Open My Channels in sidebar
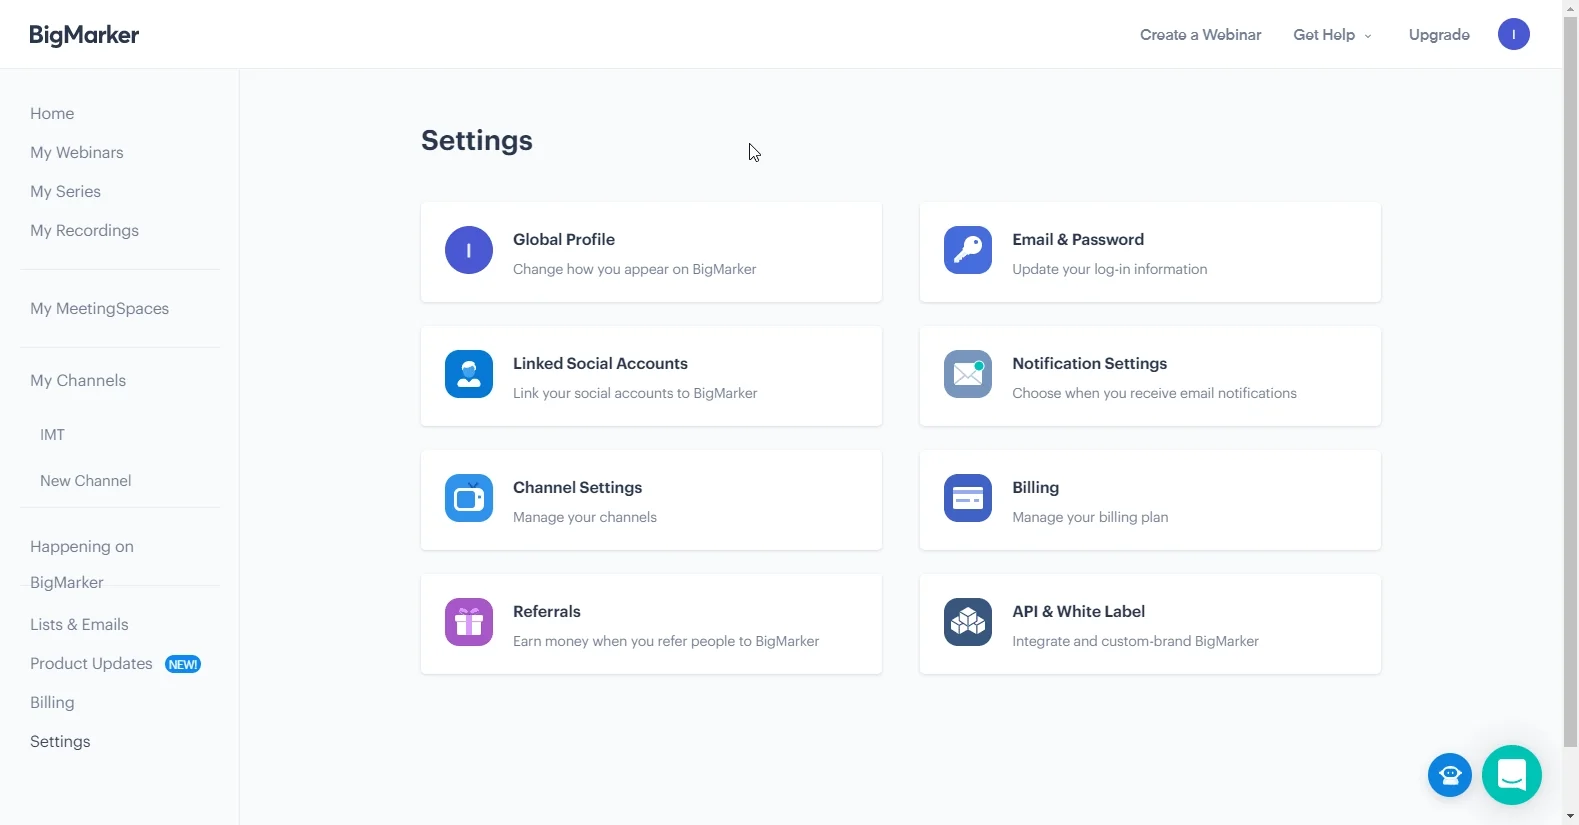 click(78, 381)
